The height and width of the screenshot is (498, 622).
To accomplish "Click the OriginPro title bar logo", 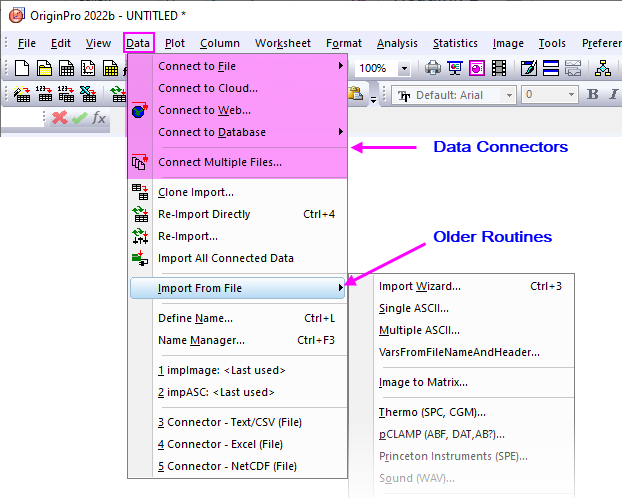I will click(17, 15).
